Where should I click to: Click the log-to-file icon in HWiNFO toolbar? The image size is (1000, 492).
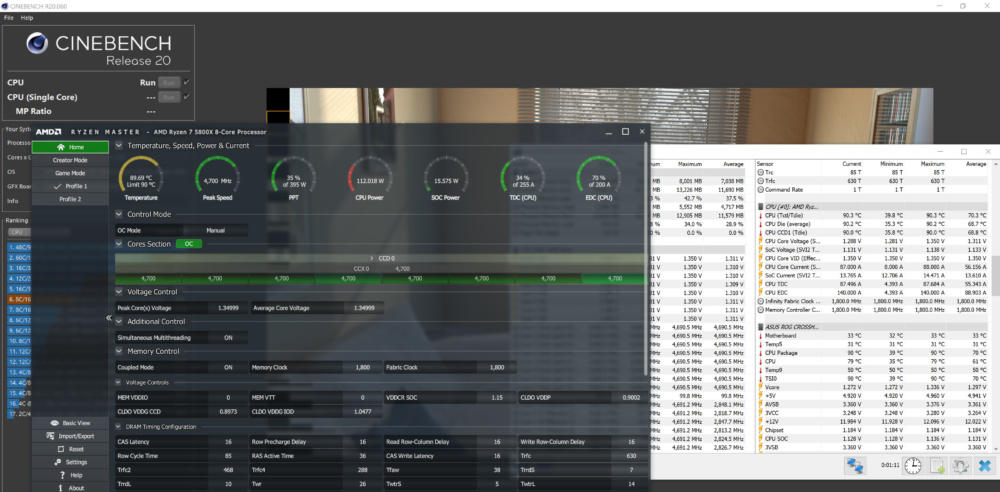[x=937, y=466]
